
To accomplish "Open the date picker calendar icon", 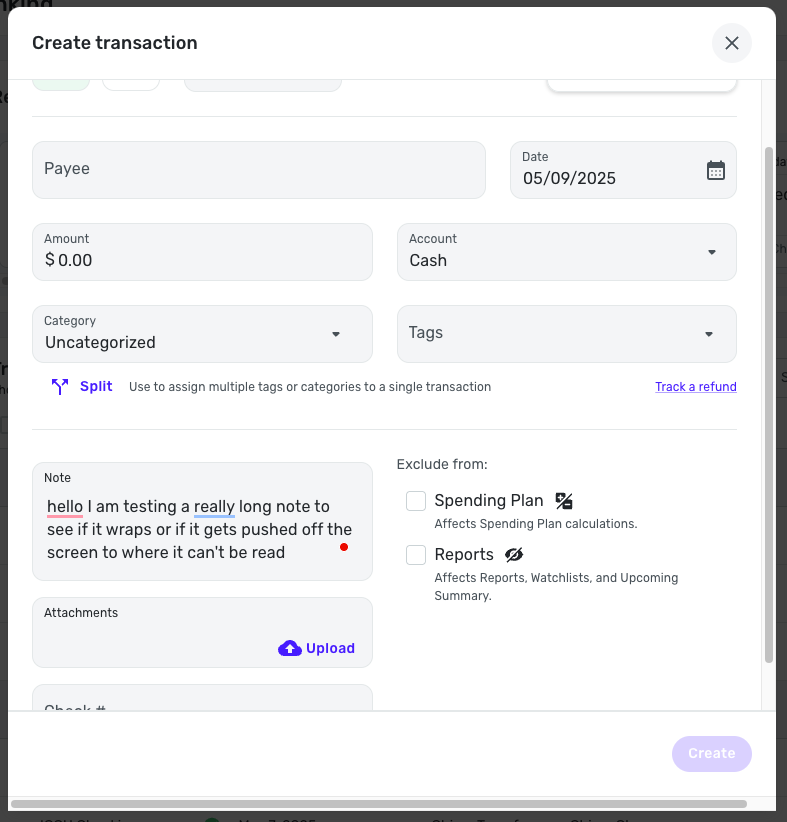I will [x=715, y=170].
